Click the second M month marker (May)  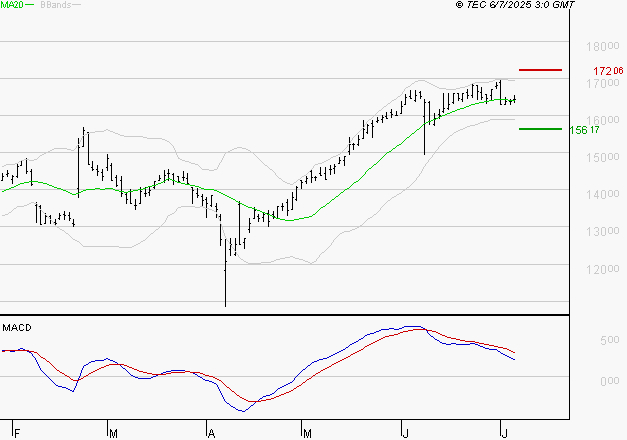[x=307, y=433]
